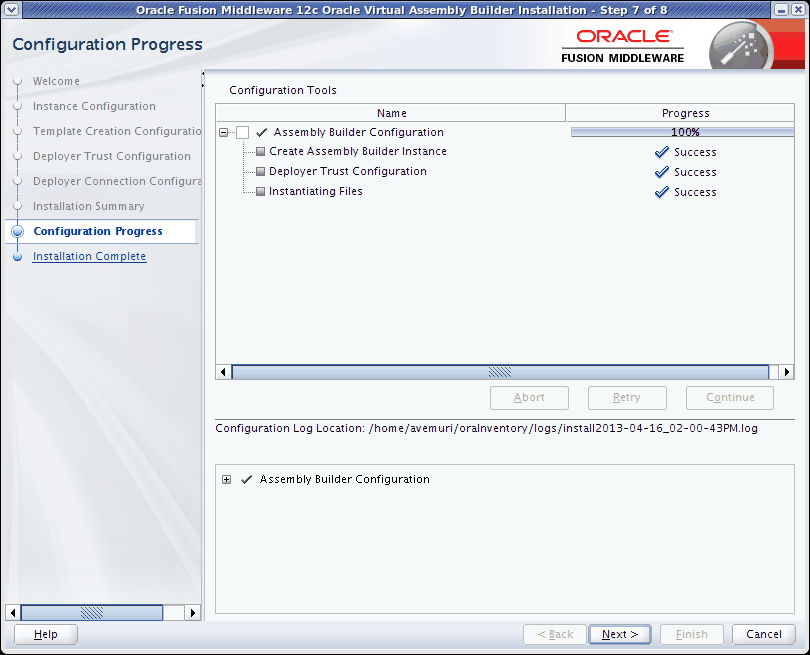Click the Configuration Progress step bullet icon
This screenshot has height=655, width=810.
[x=18, y=231]
